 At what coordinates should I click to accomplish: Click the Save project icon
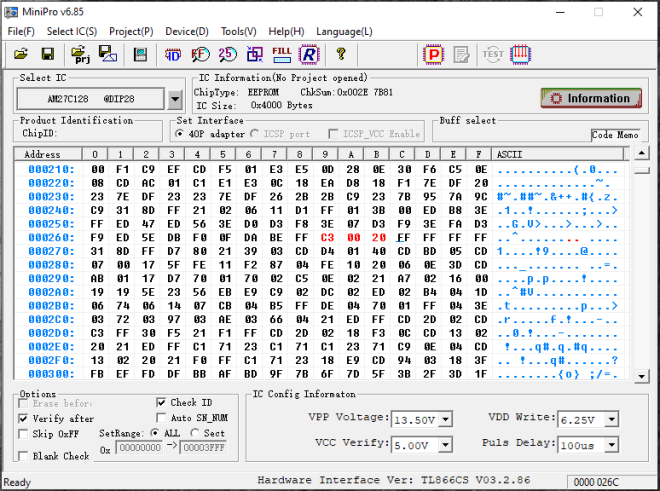pos(108,54)
